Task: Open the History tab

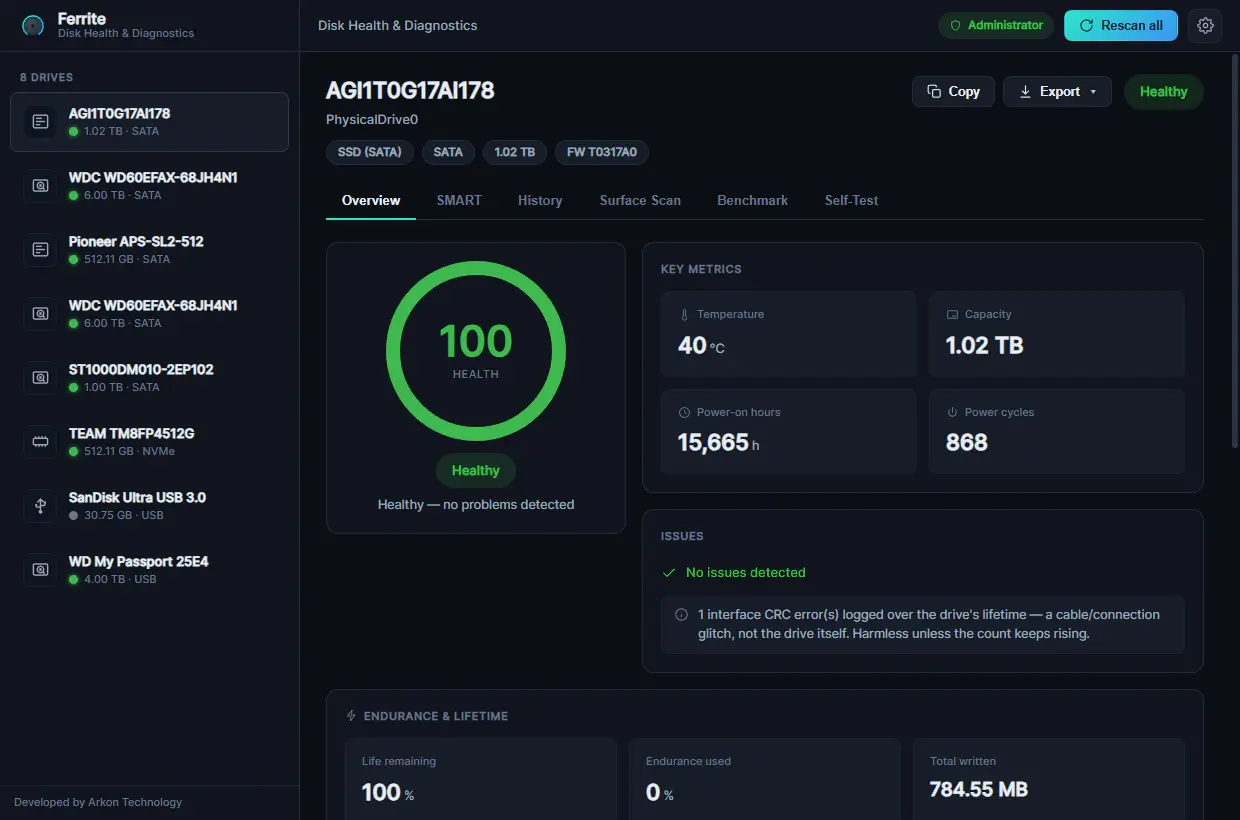Action: coord(540,200)
